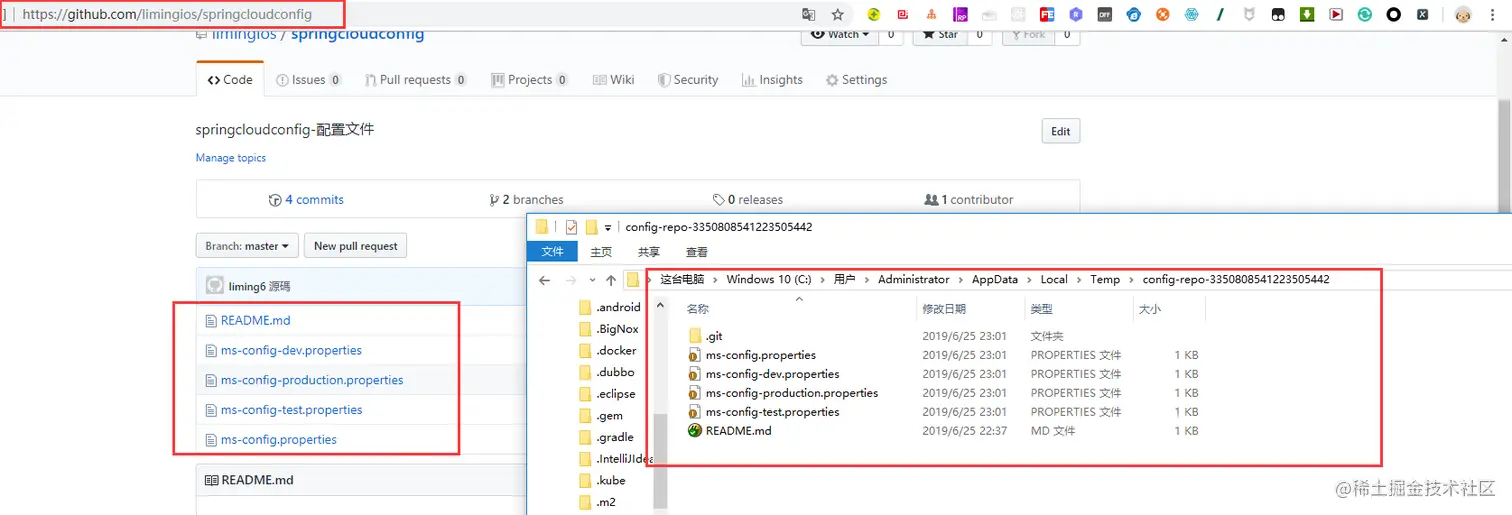Click the .git folder icon in Explorer
This screenshot has height=515, width=1512.
pyautogui.click(x=695, y=336)
